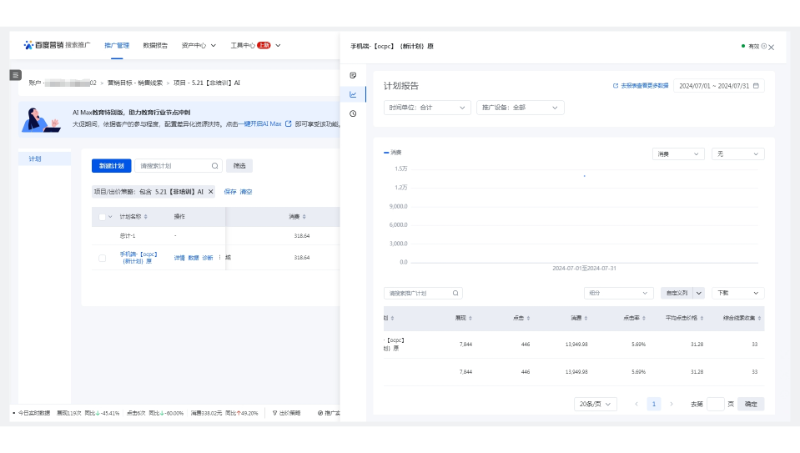Focus the jump-to-page number input

coord(715,404)
